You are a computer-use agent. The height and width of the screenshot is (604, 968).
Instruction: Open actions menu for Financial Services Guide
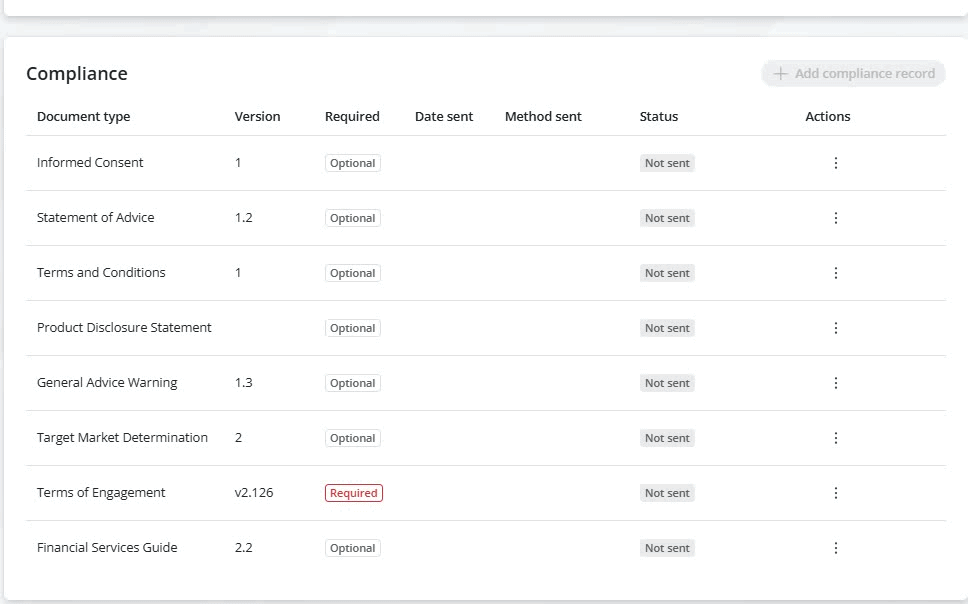point(836,548)
